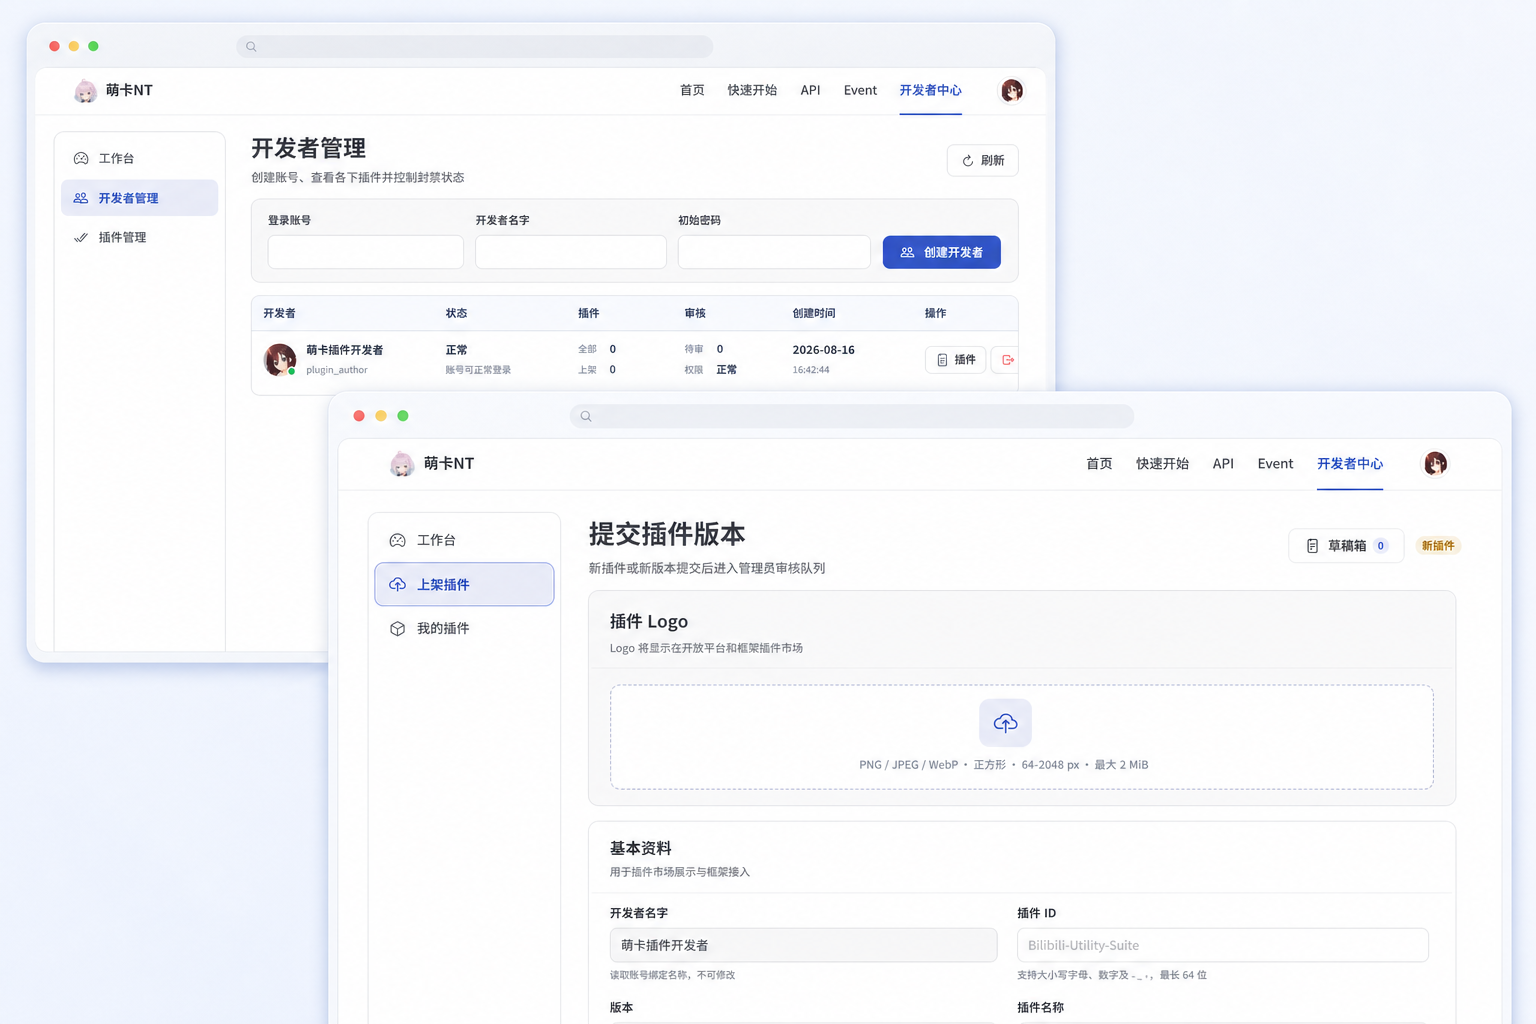Click the 审核 column header
This screenshot has width=1536, height=1024.
pyautogui.click(x=695, y=313)
